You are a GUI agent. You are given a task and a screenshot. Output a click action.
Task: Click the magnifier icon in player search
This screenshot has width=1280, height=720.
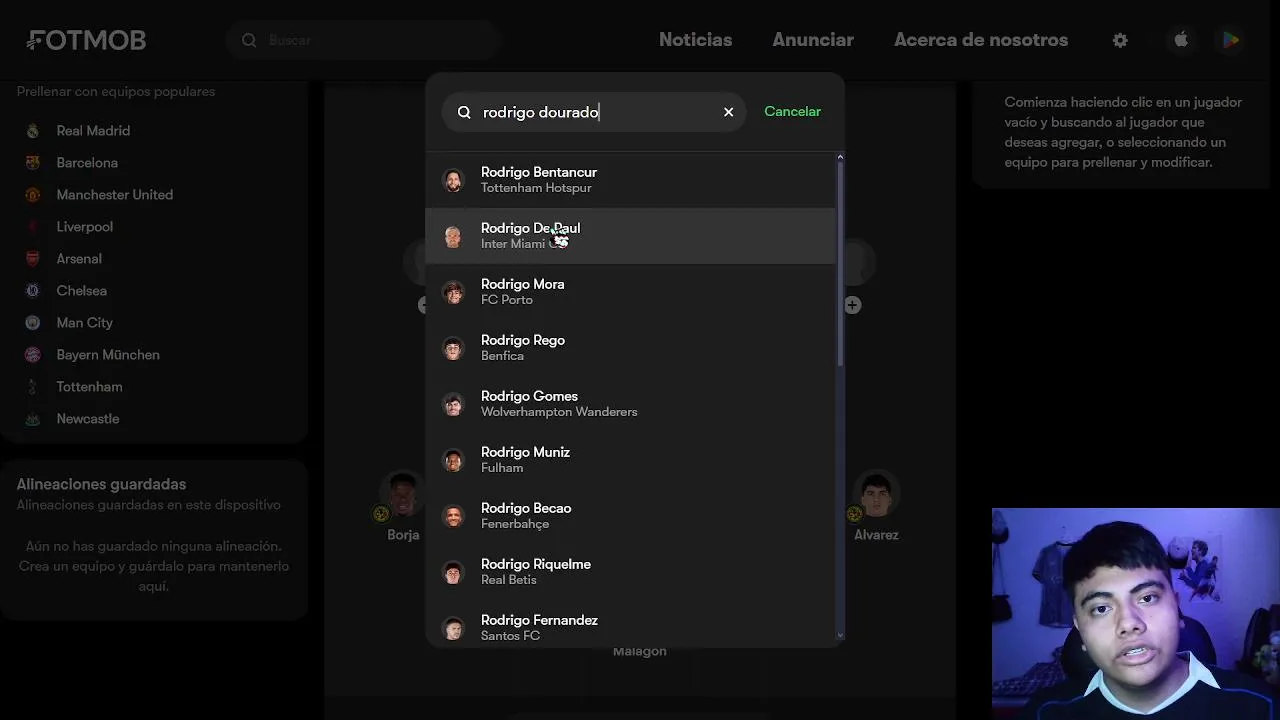[464, 112]
